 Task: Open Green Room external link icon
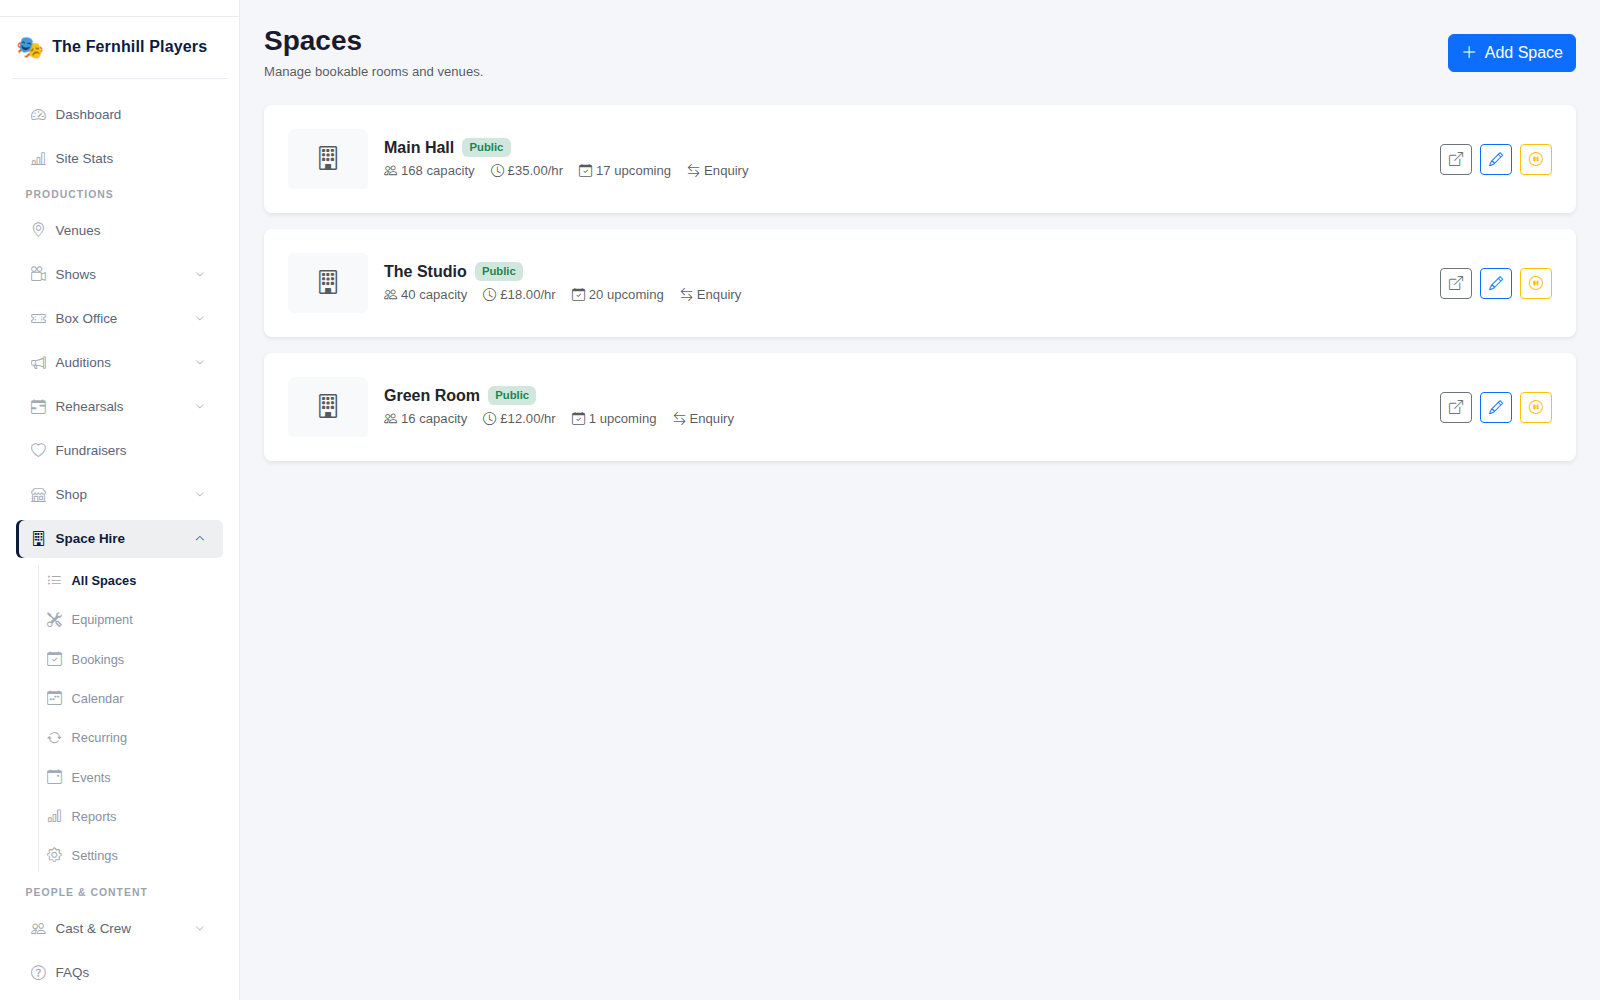[x=1456, y=407]
